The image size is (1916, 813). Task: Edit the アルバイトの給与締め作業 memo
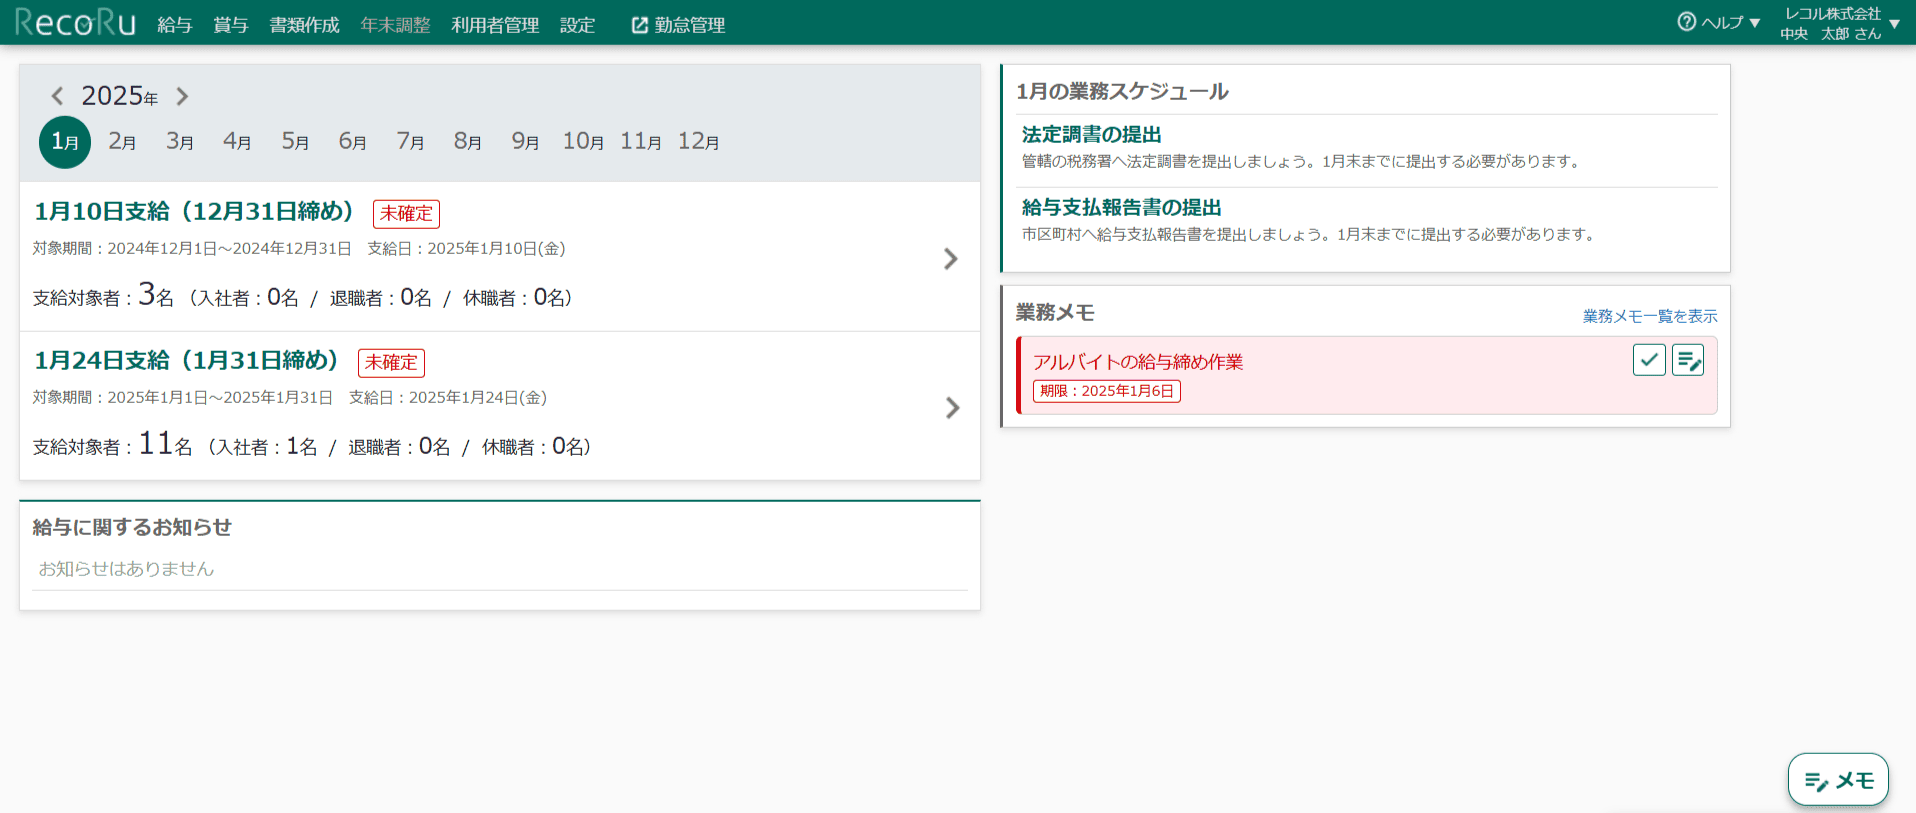point(1688,360)
